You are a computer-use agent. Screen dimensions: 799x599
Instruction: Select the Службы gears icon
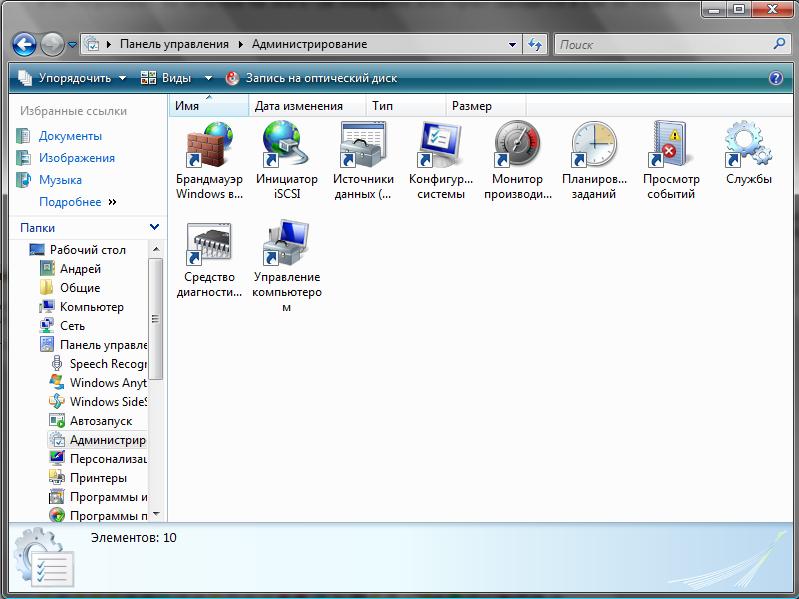pos(748,146)
